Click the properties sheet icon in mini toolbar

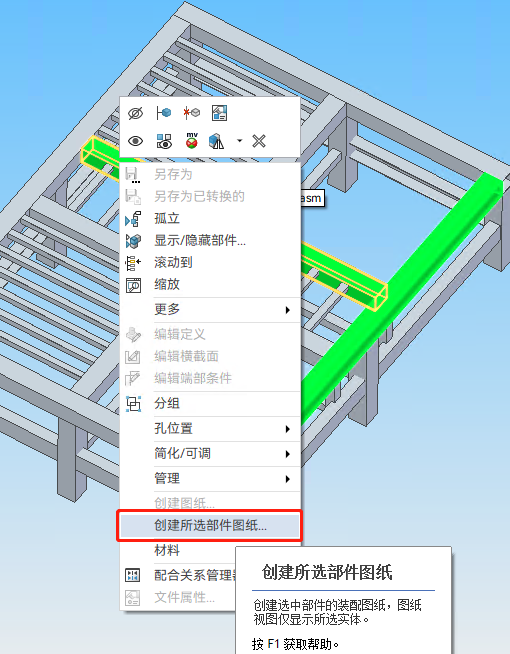click(219, 113)
